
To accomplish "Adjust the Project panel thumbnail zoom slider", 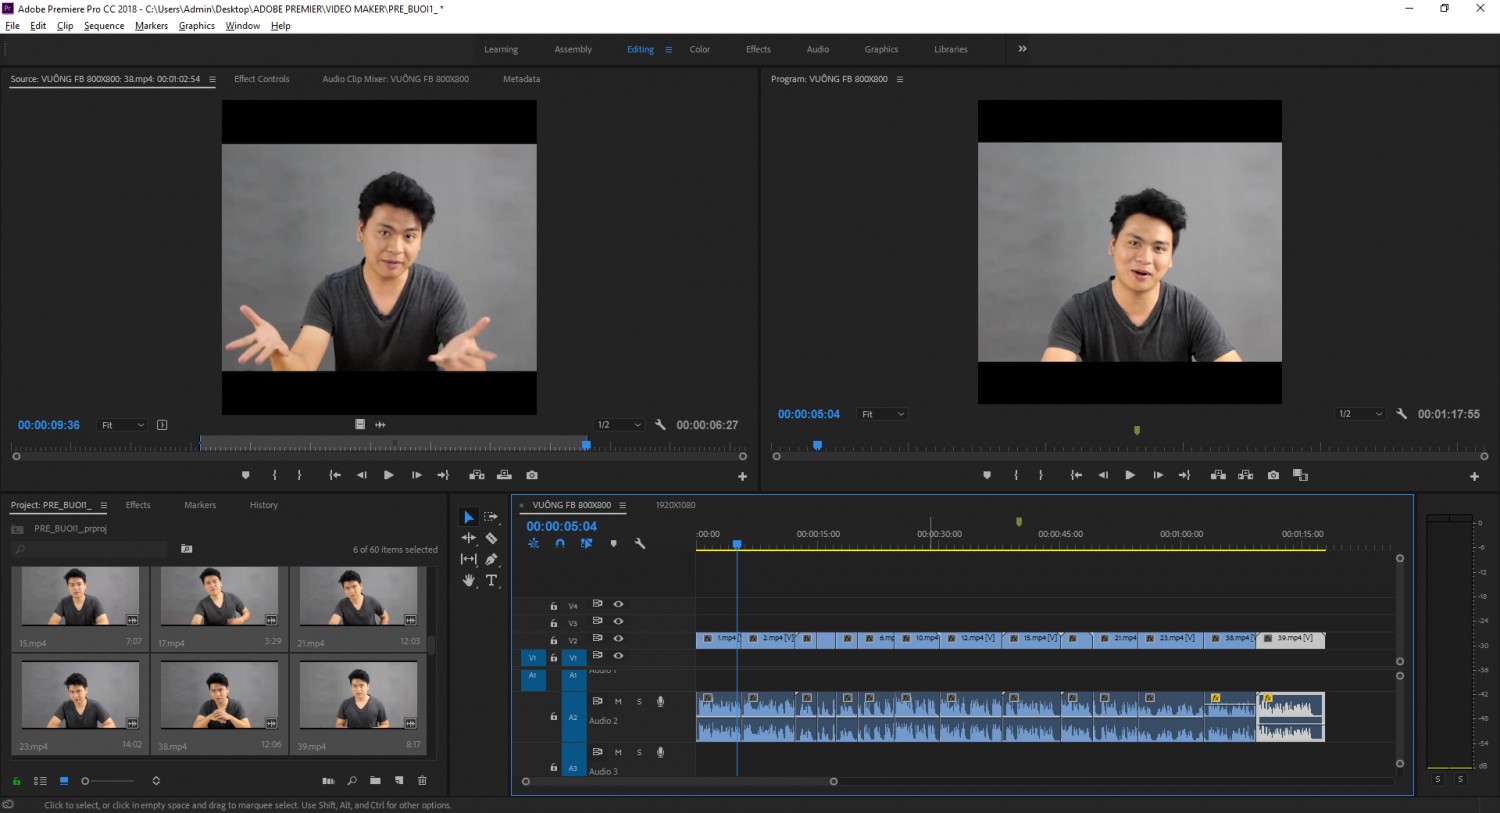I will click(x=108, y=781).
